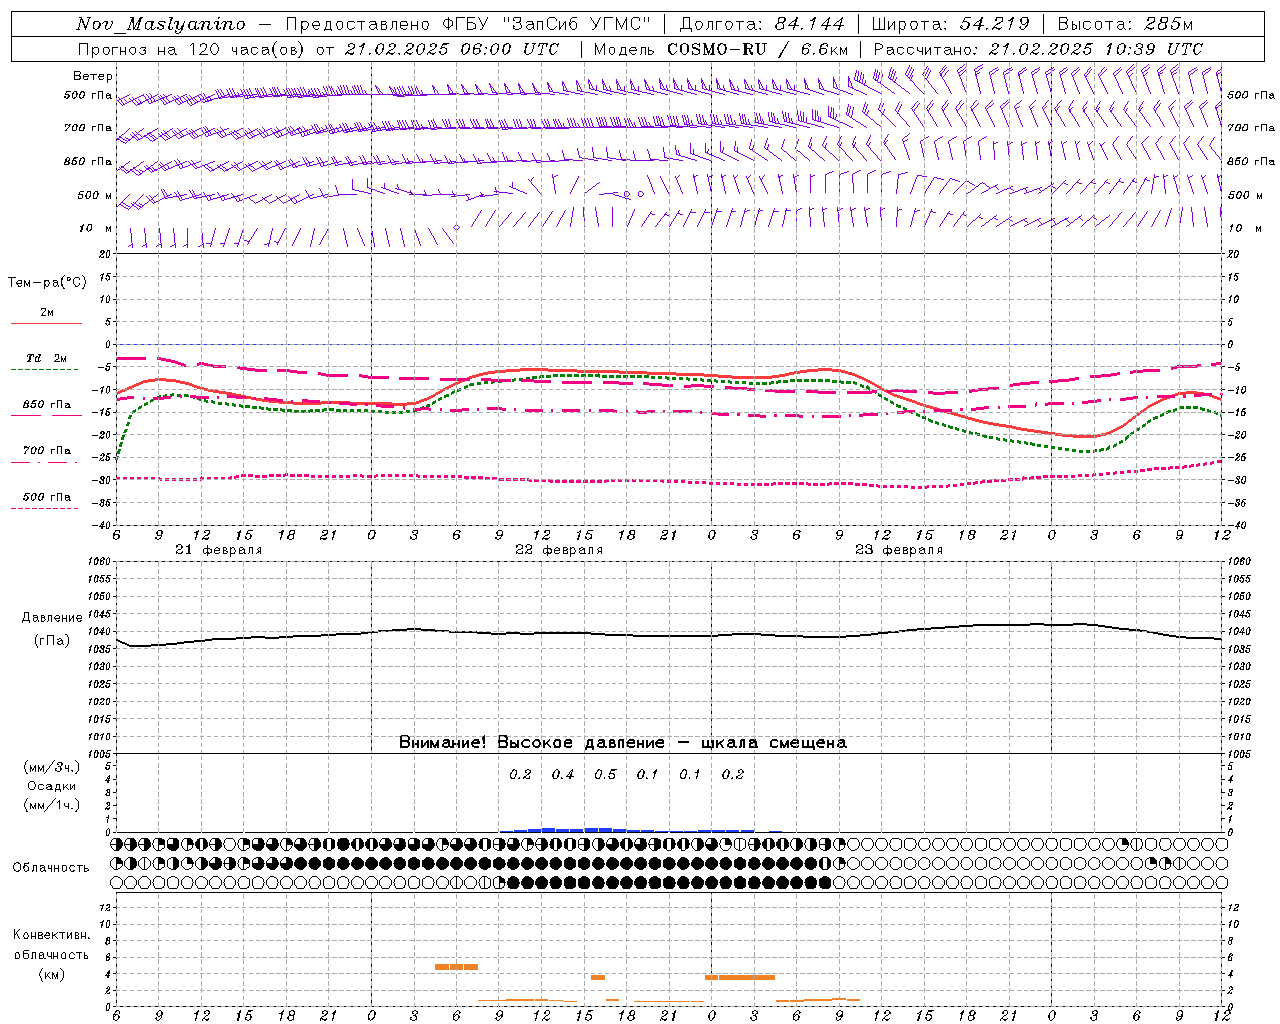Click the Осадки precipitation label
The image size is (1280, 1024).
[x=52, y=786]
